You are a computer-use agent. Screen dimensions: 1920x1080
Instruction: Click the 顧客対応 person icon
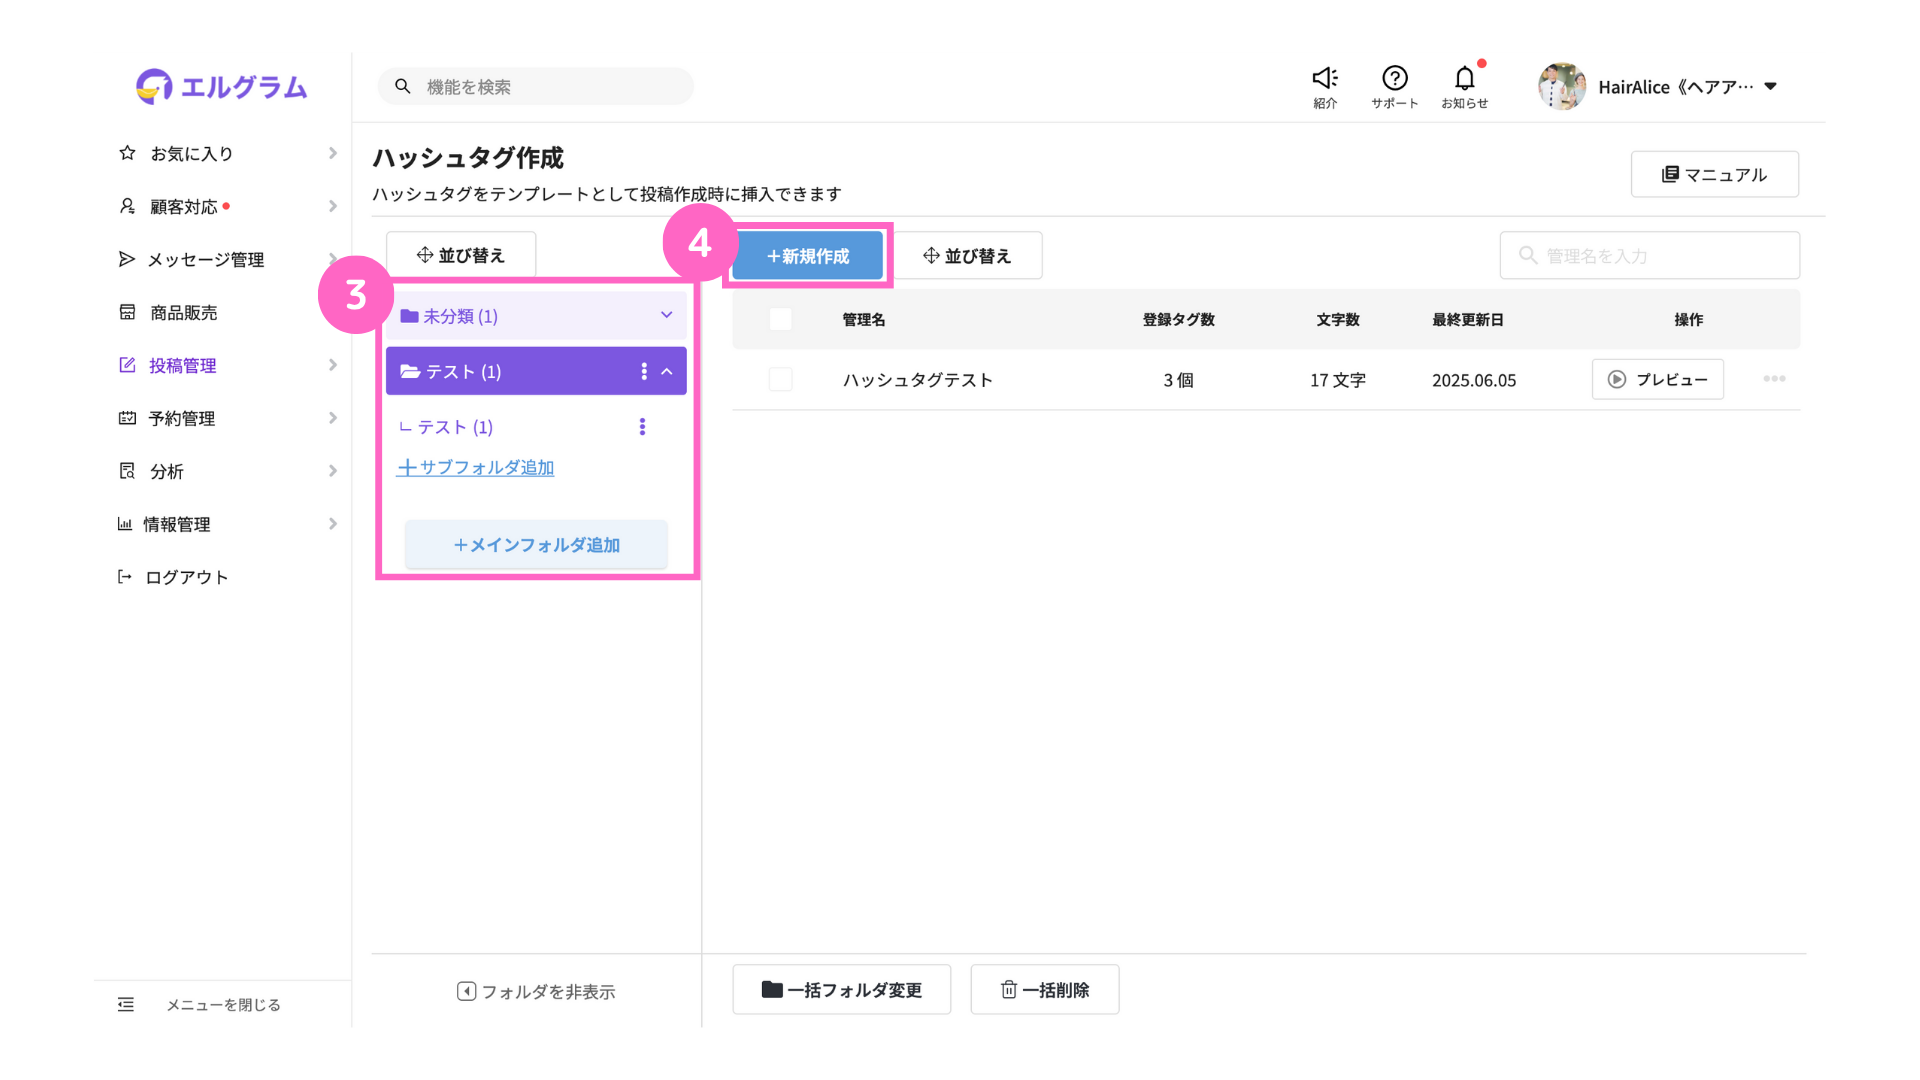pyautogui.click(x=127, y=206)
